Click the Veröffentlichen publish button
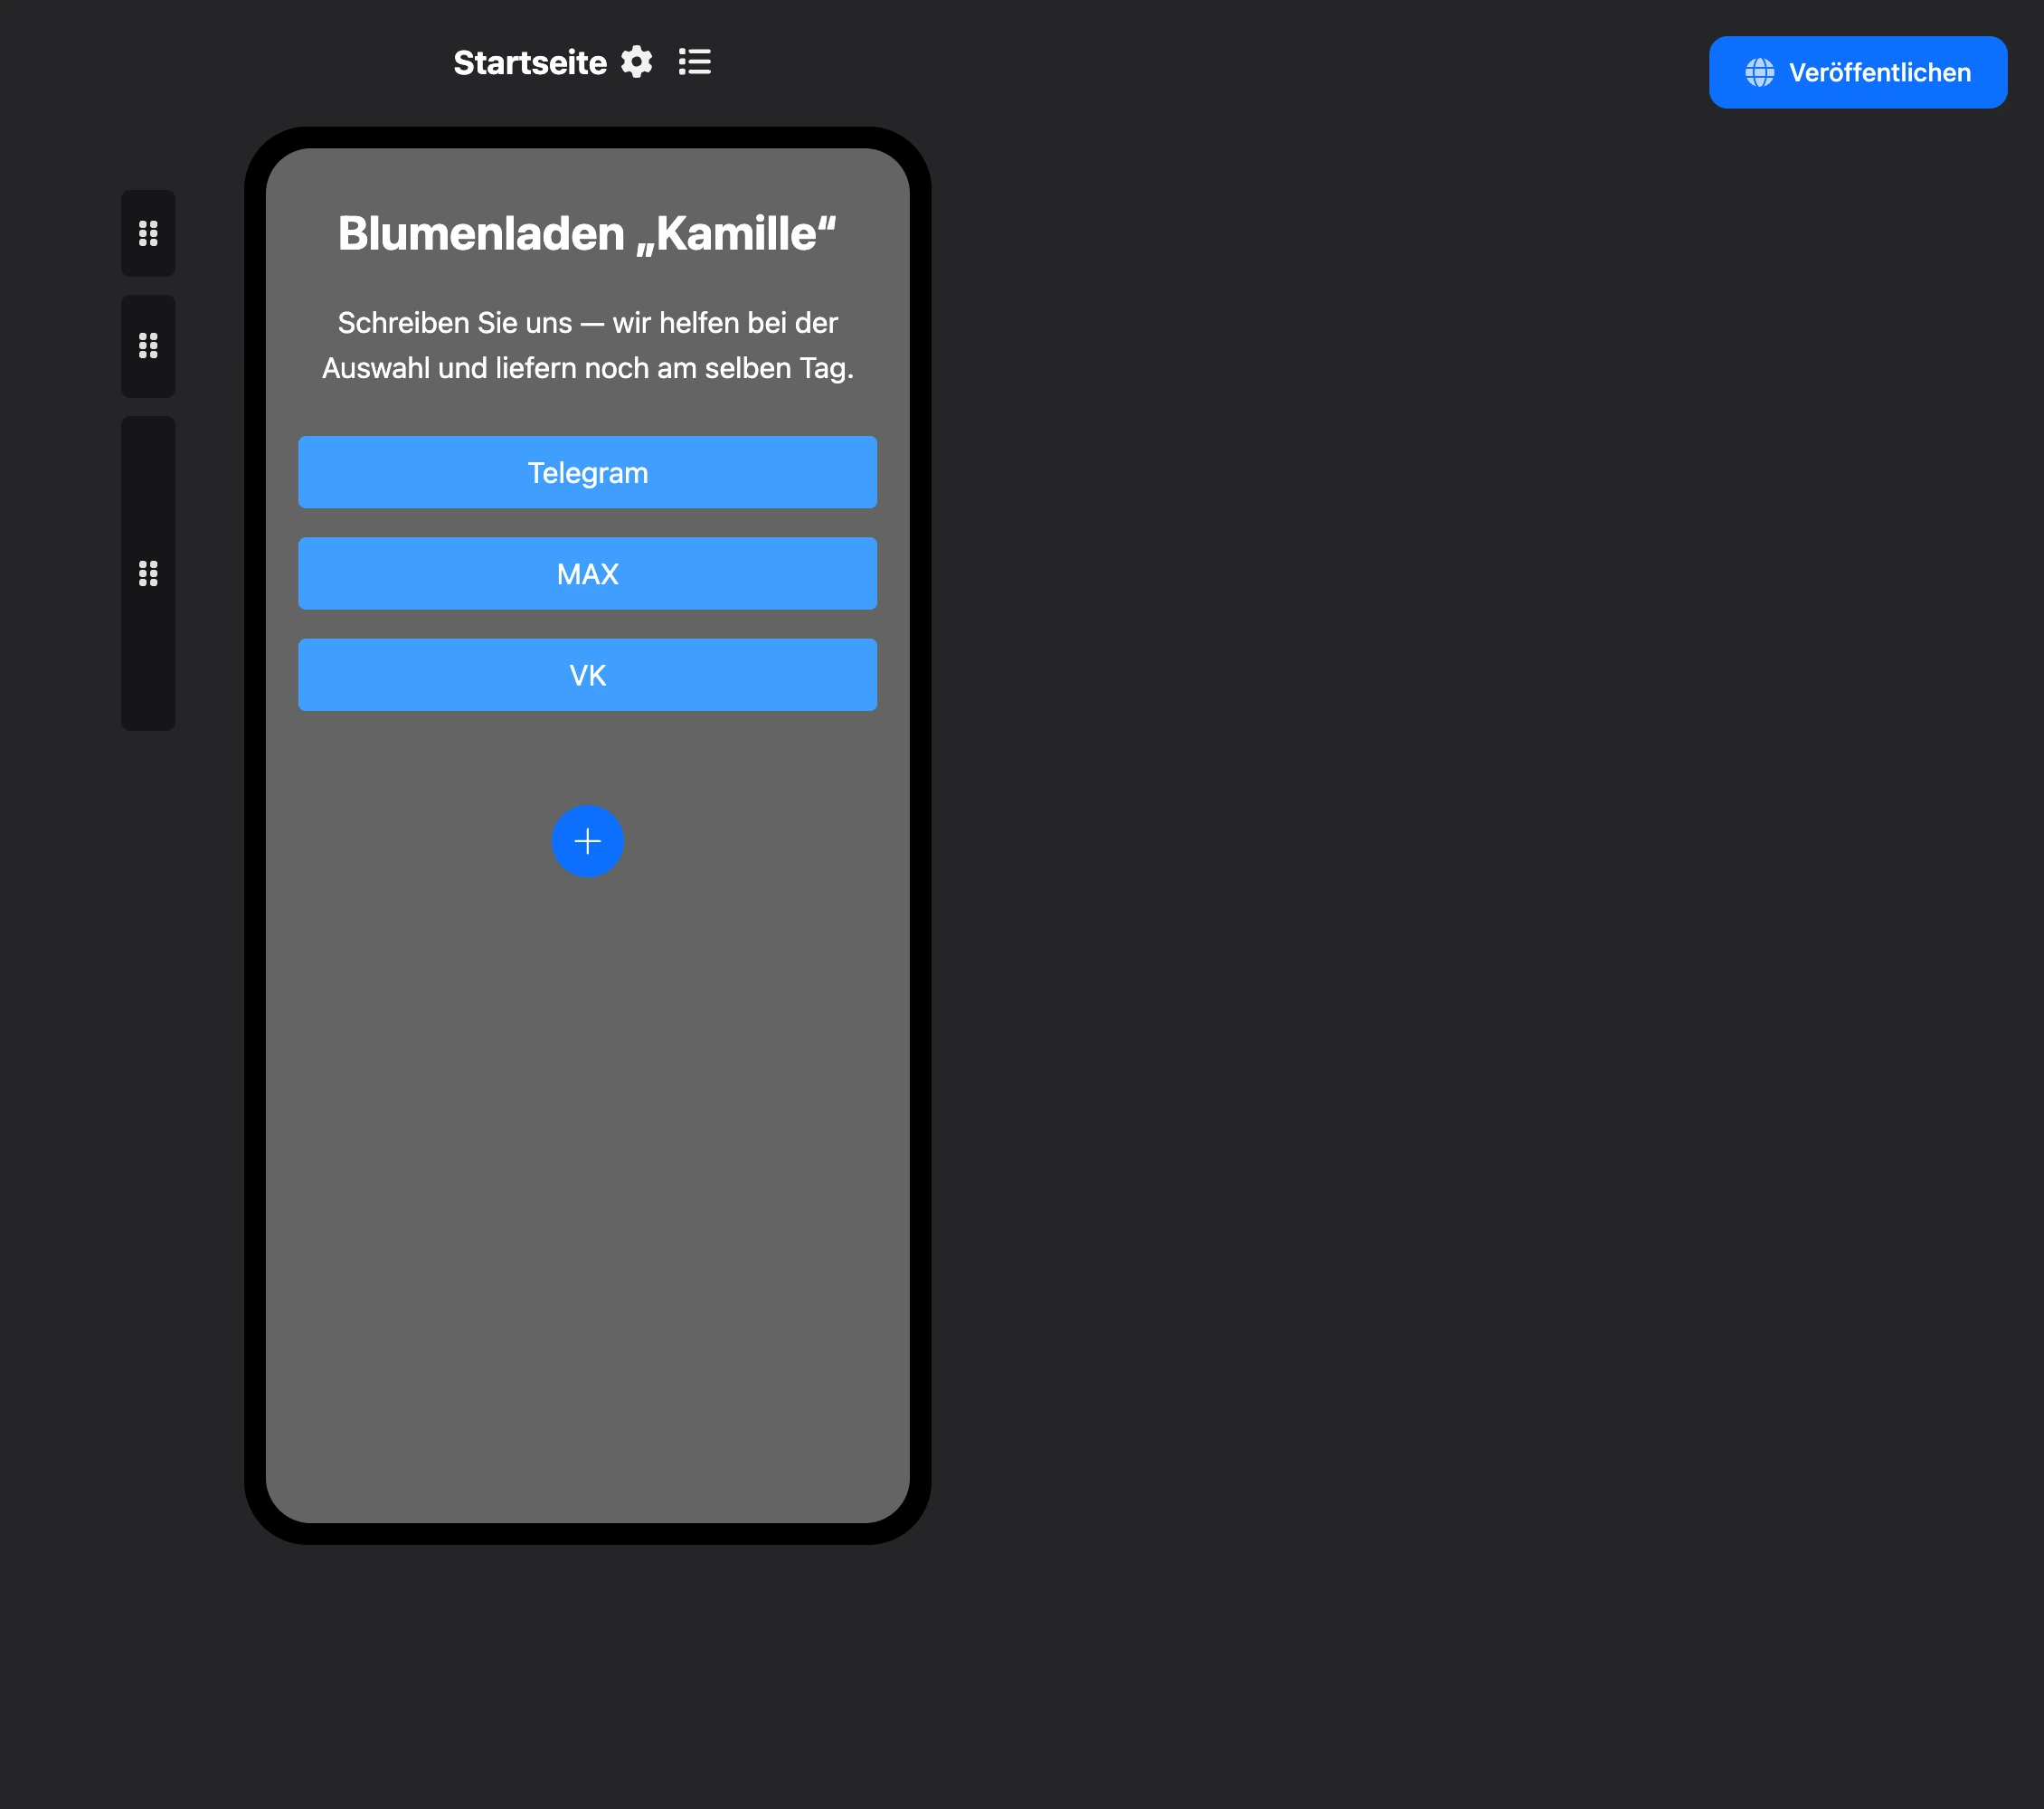Screen dimensions: 2044x1809 (x=1857, y=72)
